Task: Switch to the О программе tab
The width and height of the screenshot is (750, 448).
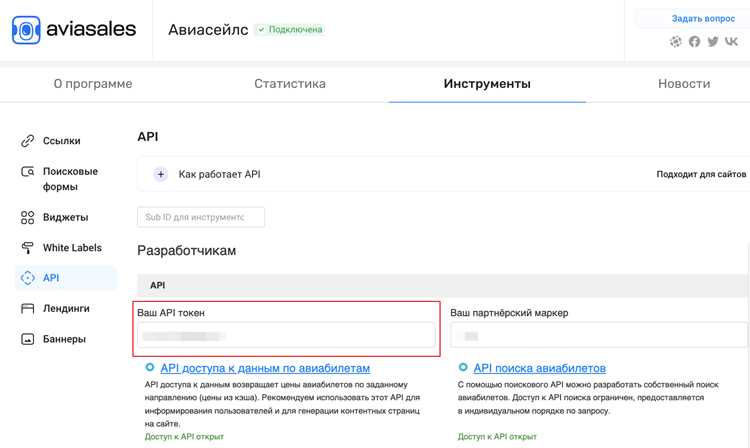Action: click(x=93, y=84)
